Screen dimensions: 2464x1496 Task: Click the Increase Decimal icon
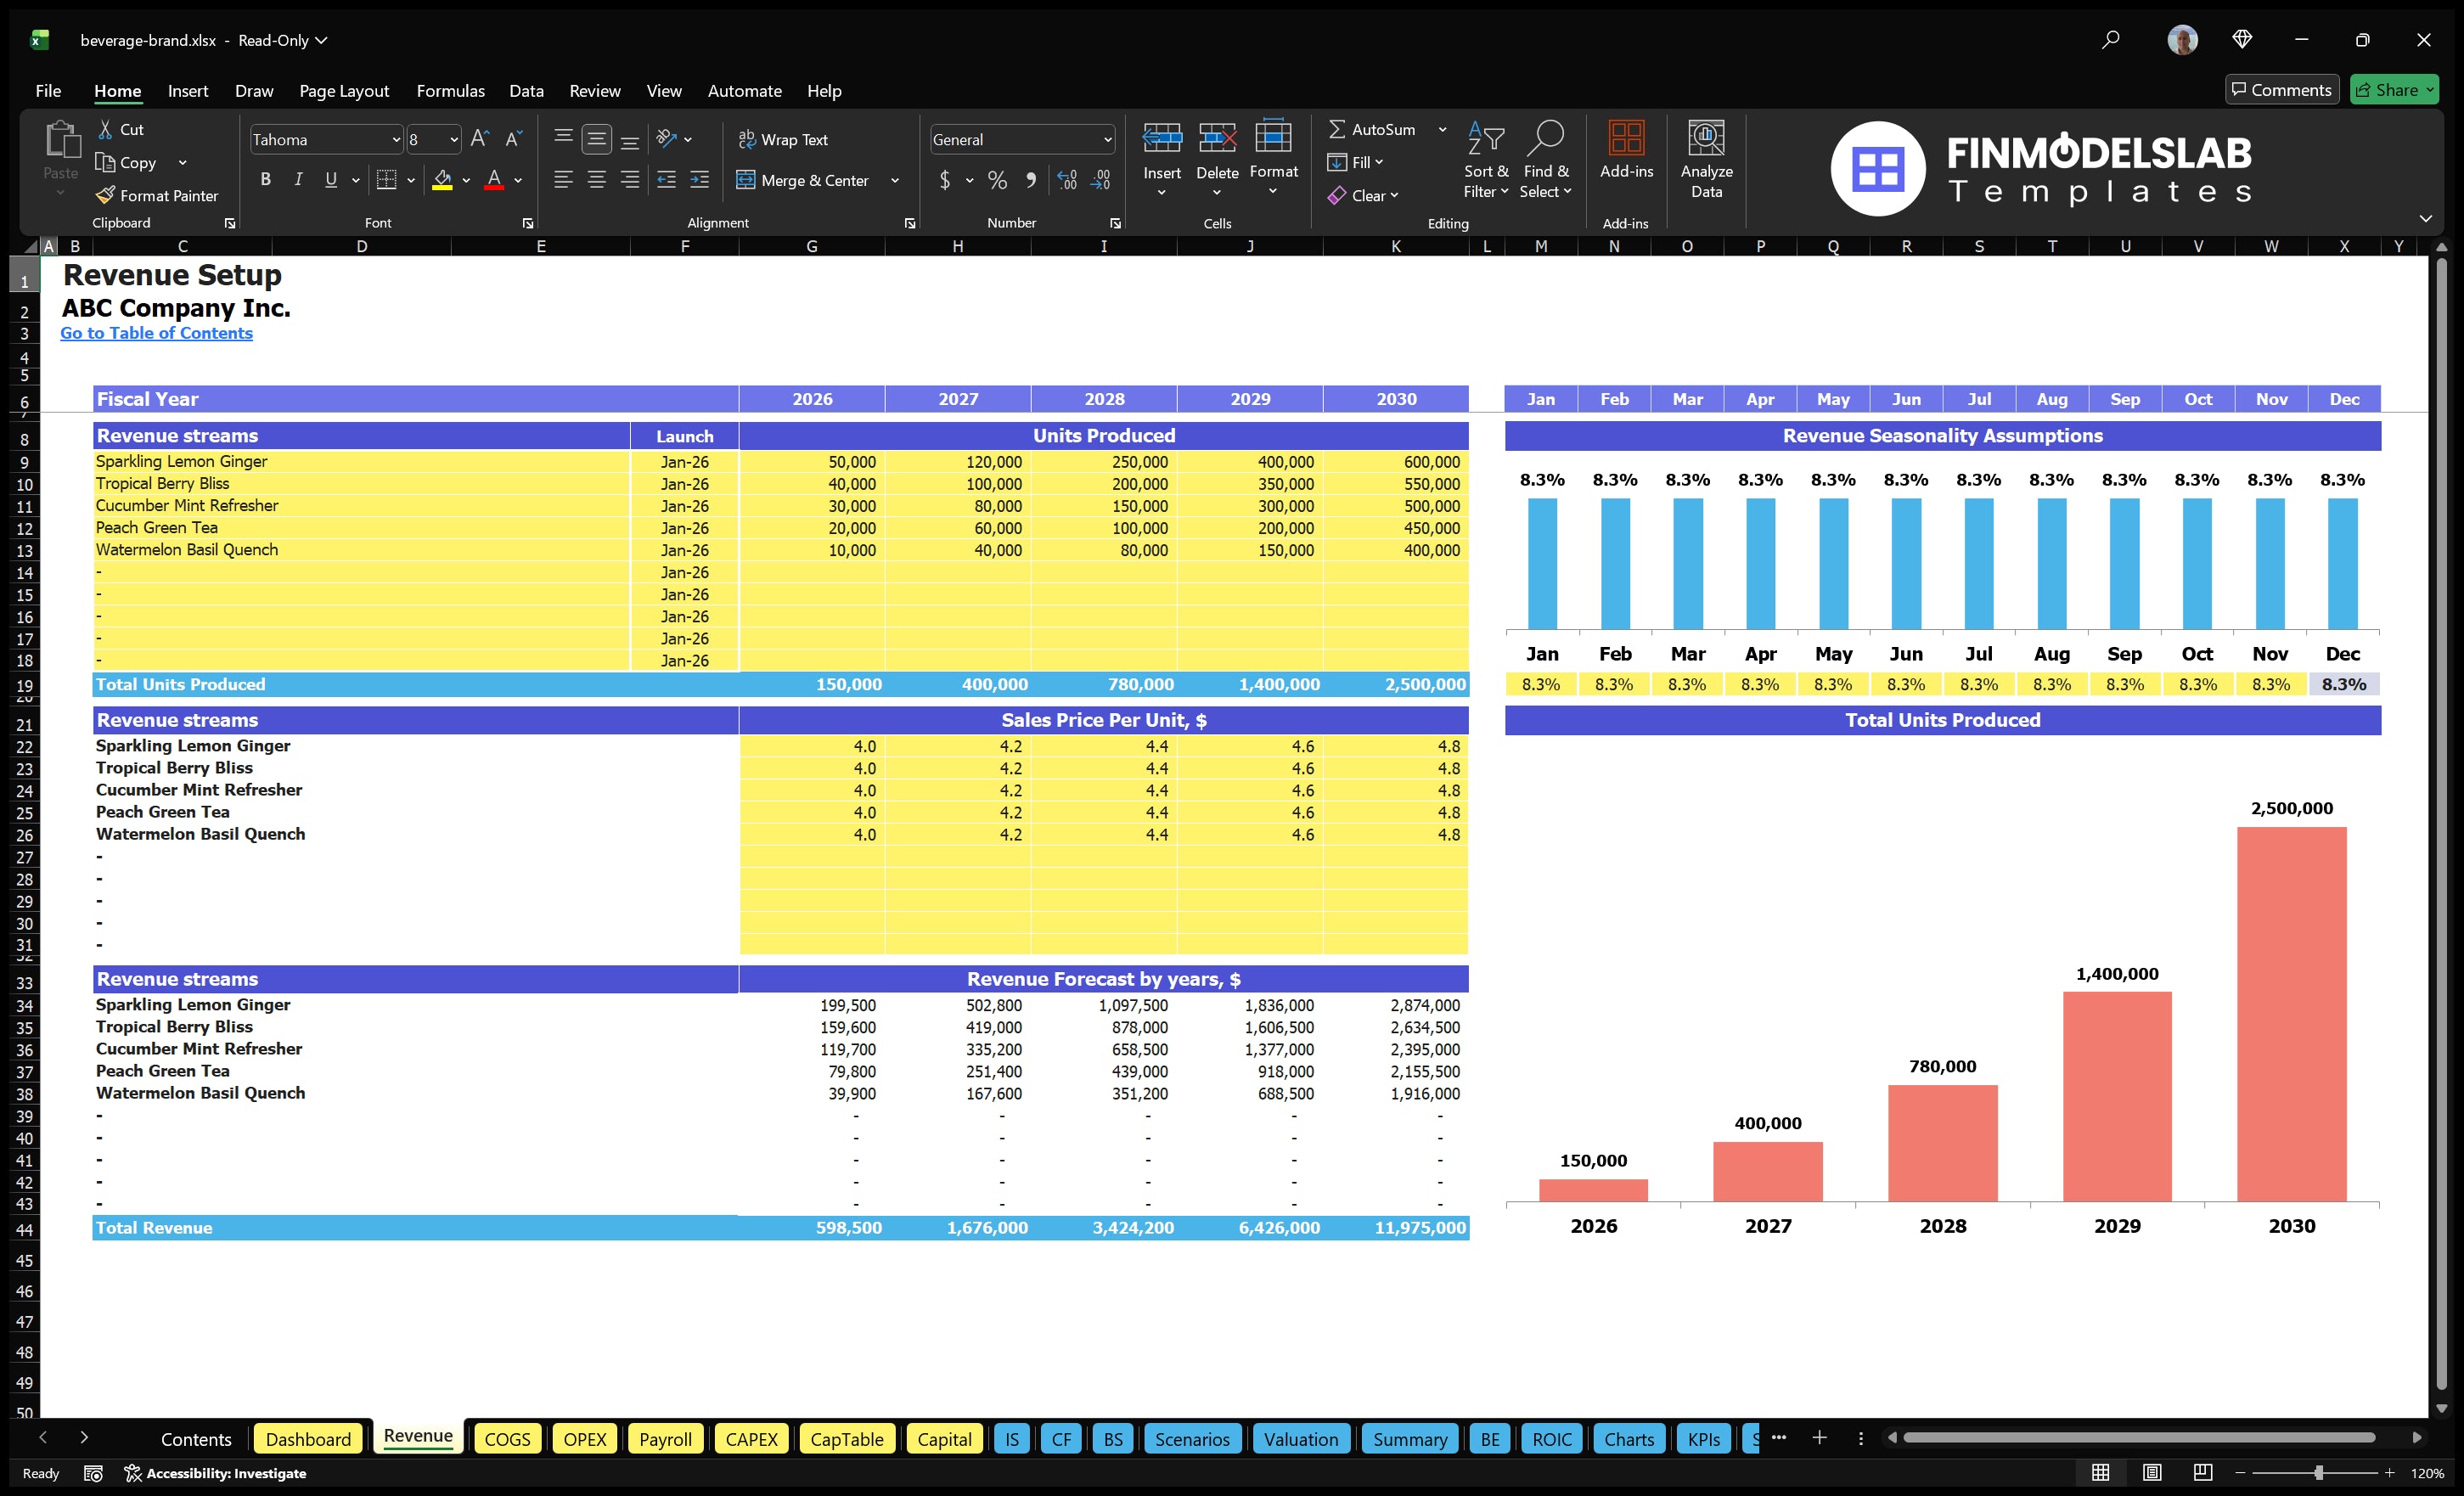pyautogui.click(x=1067, y=180)
